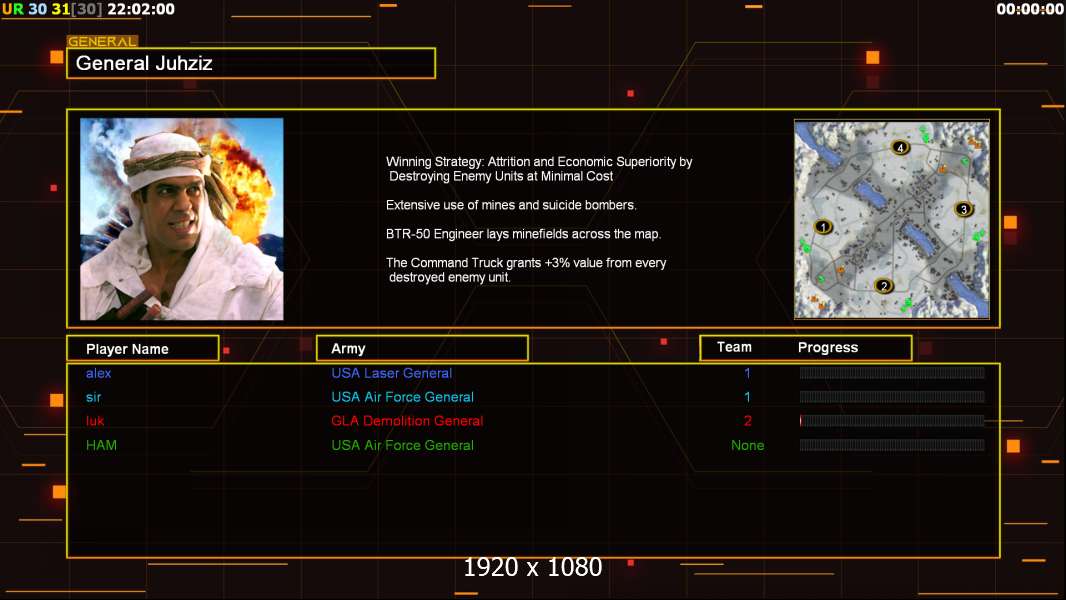This screenshot has height=600, width=1066.
Task: Click the Progress column header label
Action: [x=828, y=347]
